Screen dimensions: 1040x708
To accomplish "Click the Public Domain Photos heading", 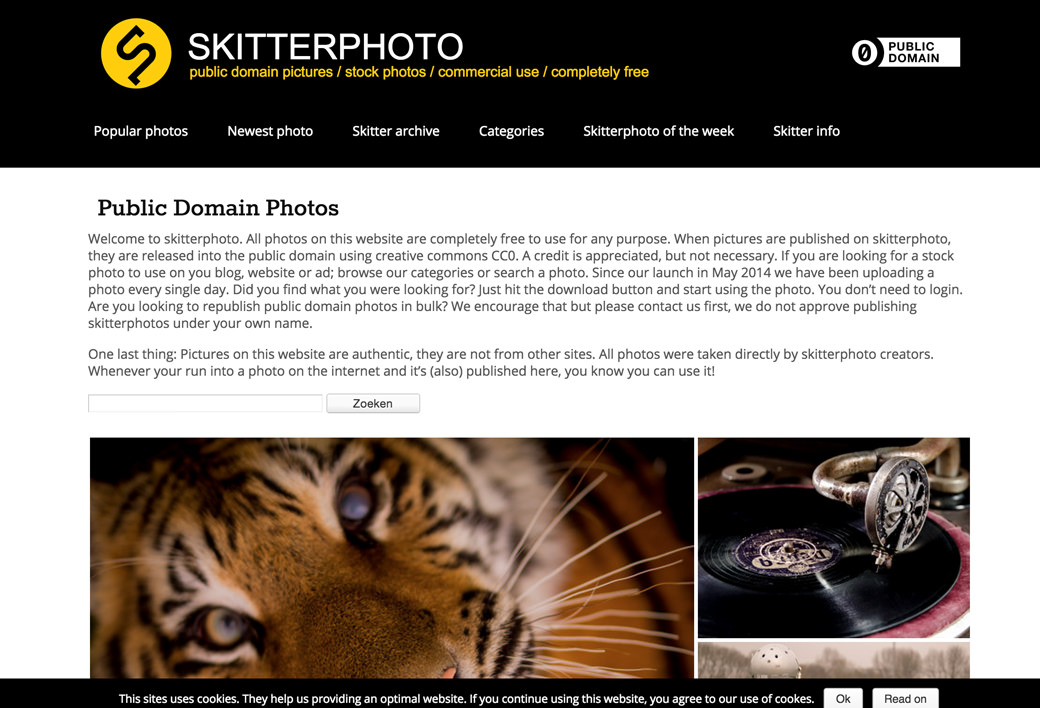I will 218,208.
